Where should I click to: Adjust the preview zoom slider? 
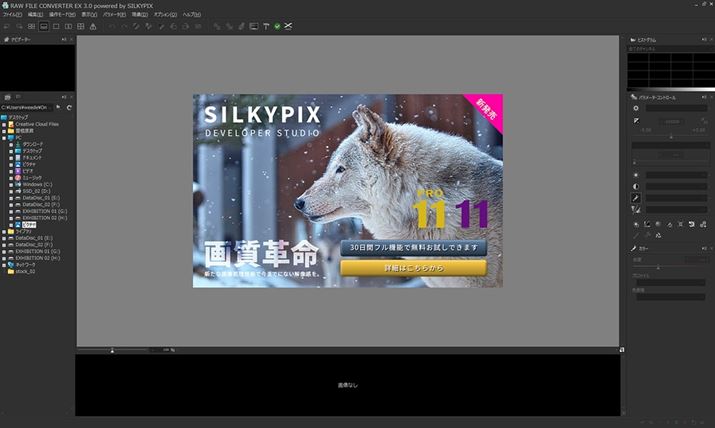112,350
